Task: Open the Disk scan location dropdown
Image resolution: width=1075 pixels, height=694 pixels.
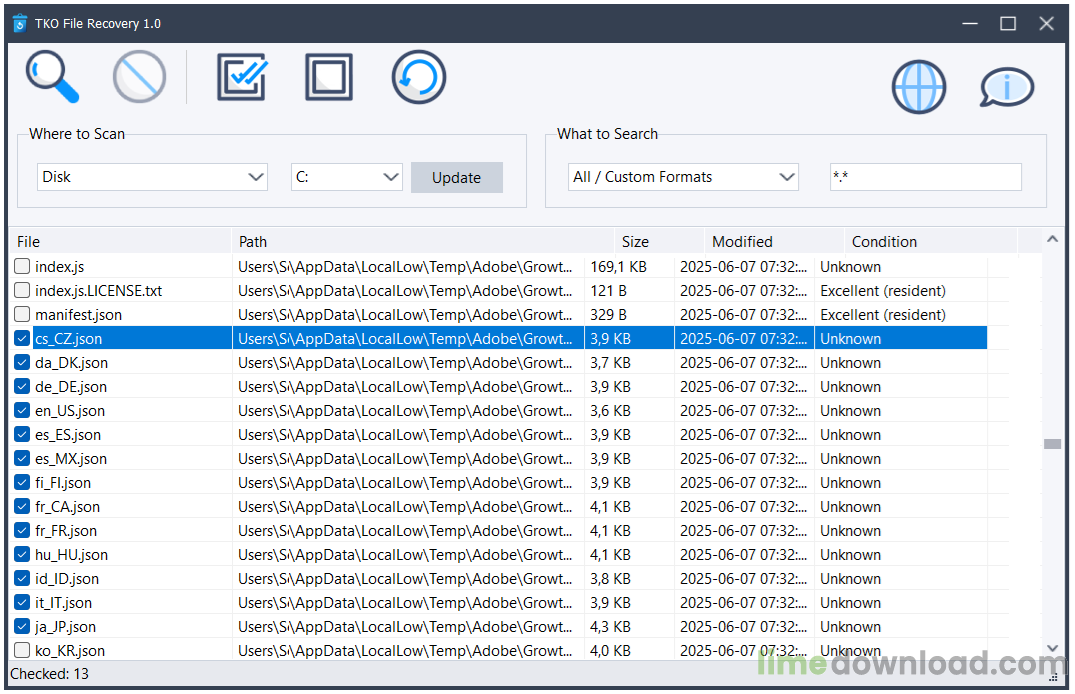Action: pos(152,177)
